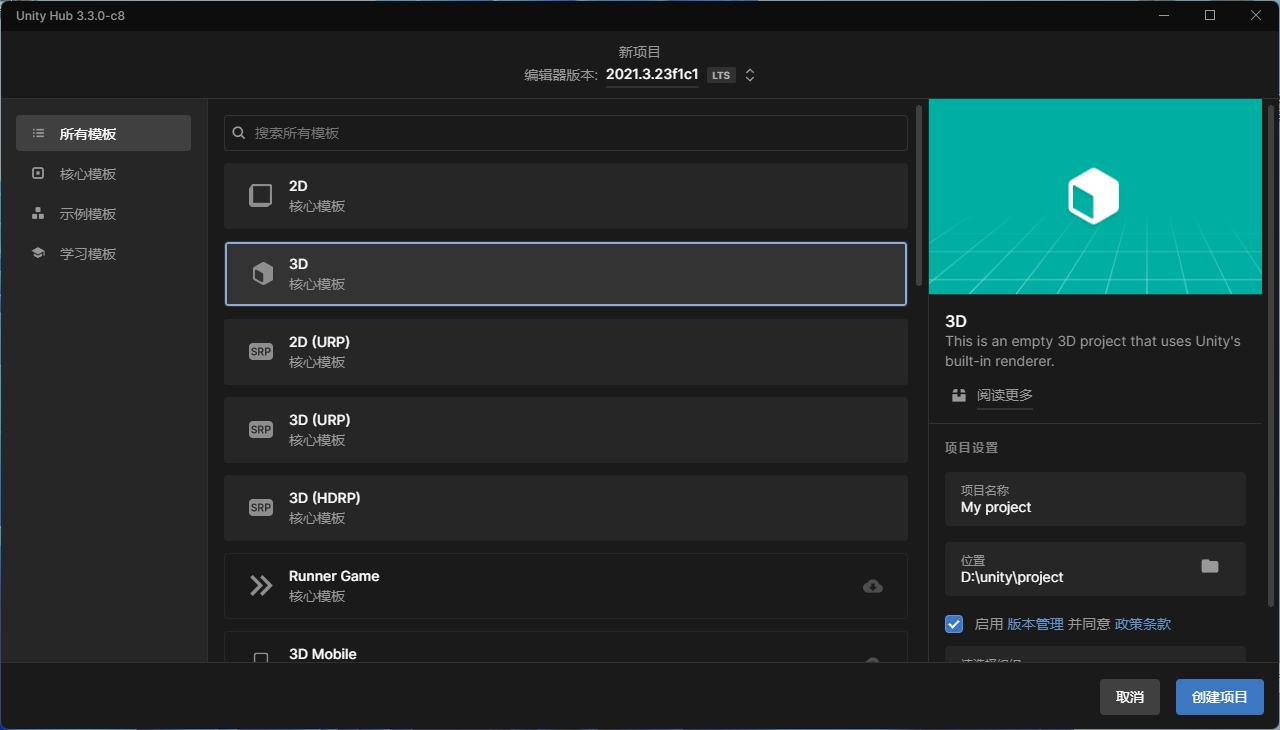Uncheck the 启用版本管理 checkbox

point(954,624)
